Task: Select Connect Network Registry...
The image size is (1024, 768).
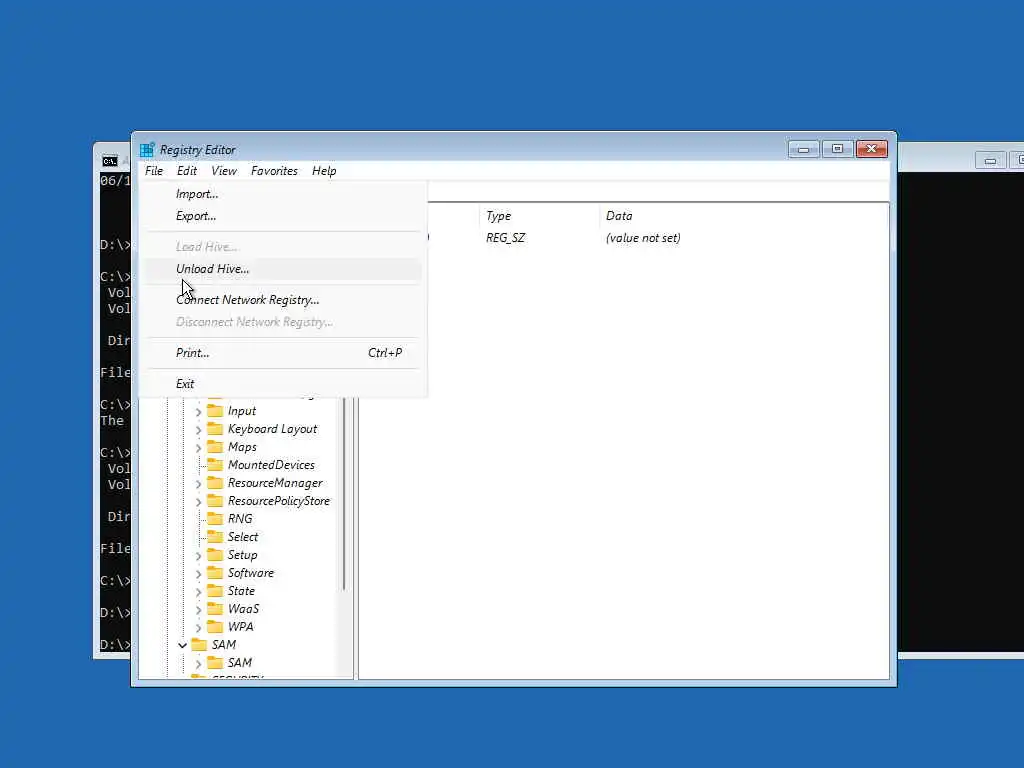Action: coord(283,300)
